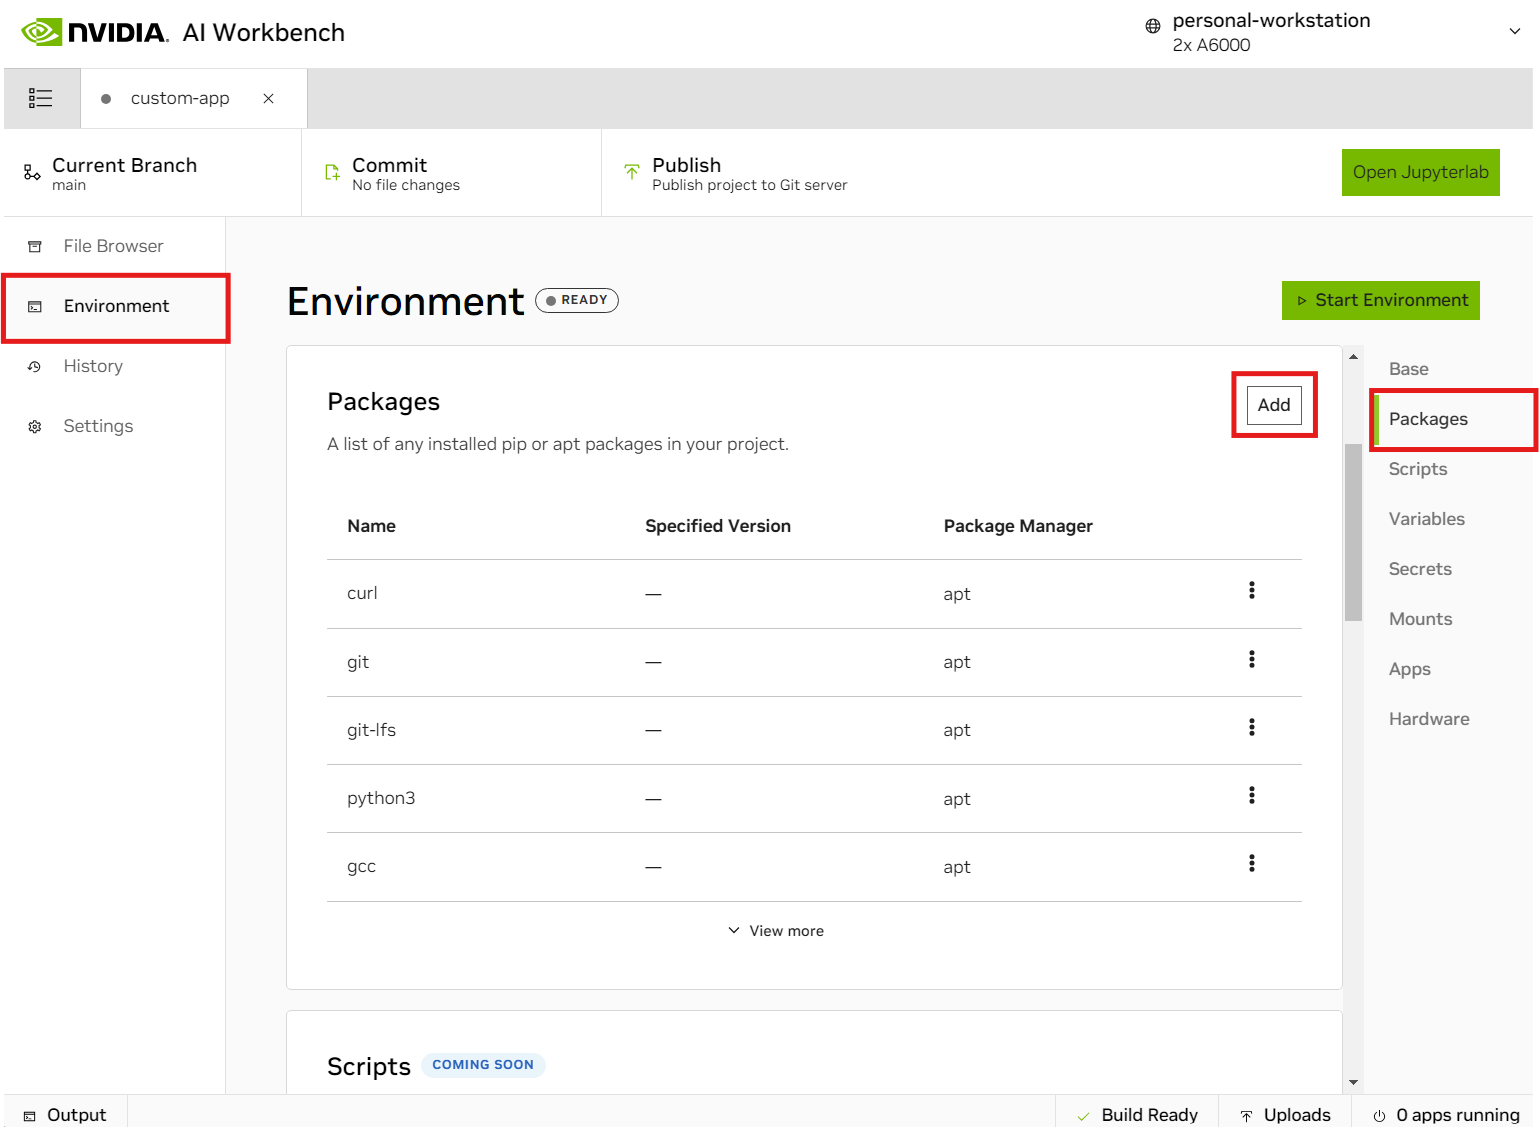Click the Publish upload arrow icon
The width and height of the screenshot is (1539, 1127).
tap(632, 172)
